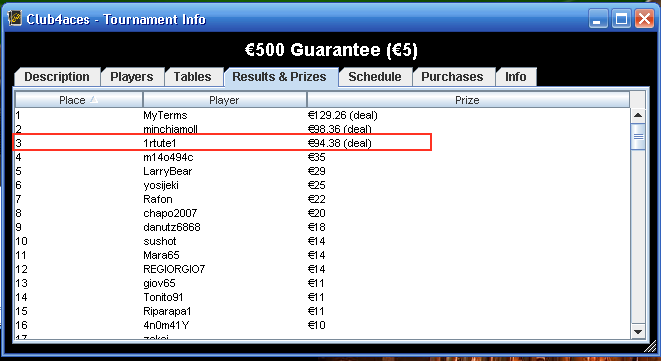Click the €20 prize value
The image size is (661, 361).
point(317,213)
